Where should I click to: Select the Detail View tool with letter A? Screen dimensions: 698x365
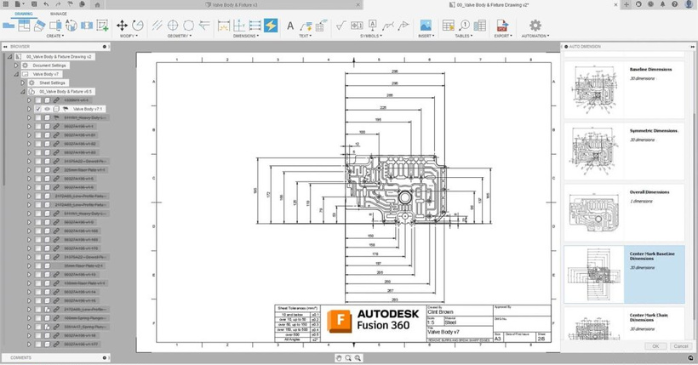coord(71,25)
